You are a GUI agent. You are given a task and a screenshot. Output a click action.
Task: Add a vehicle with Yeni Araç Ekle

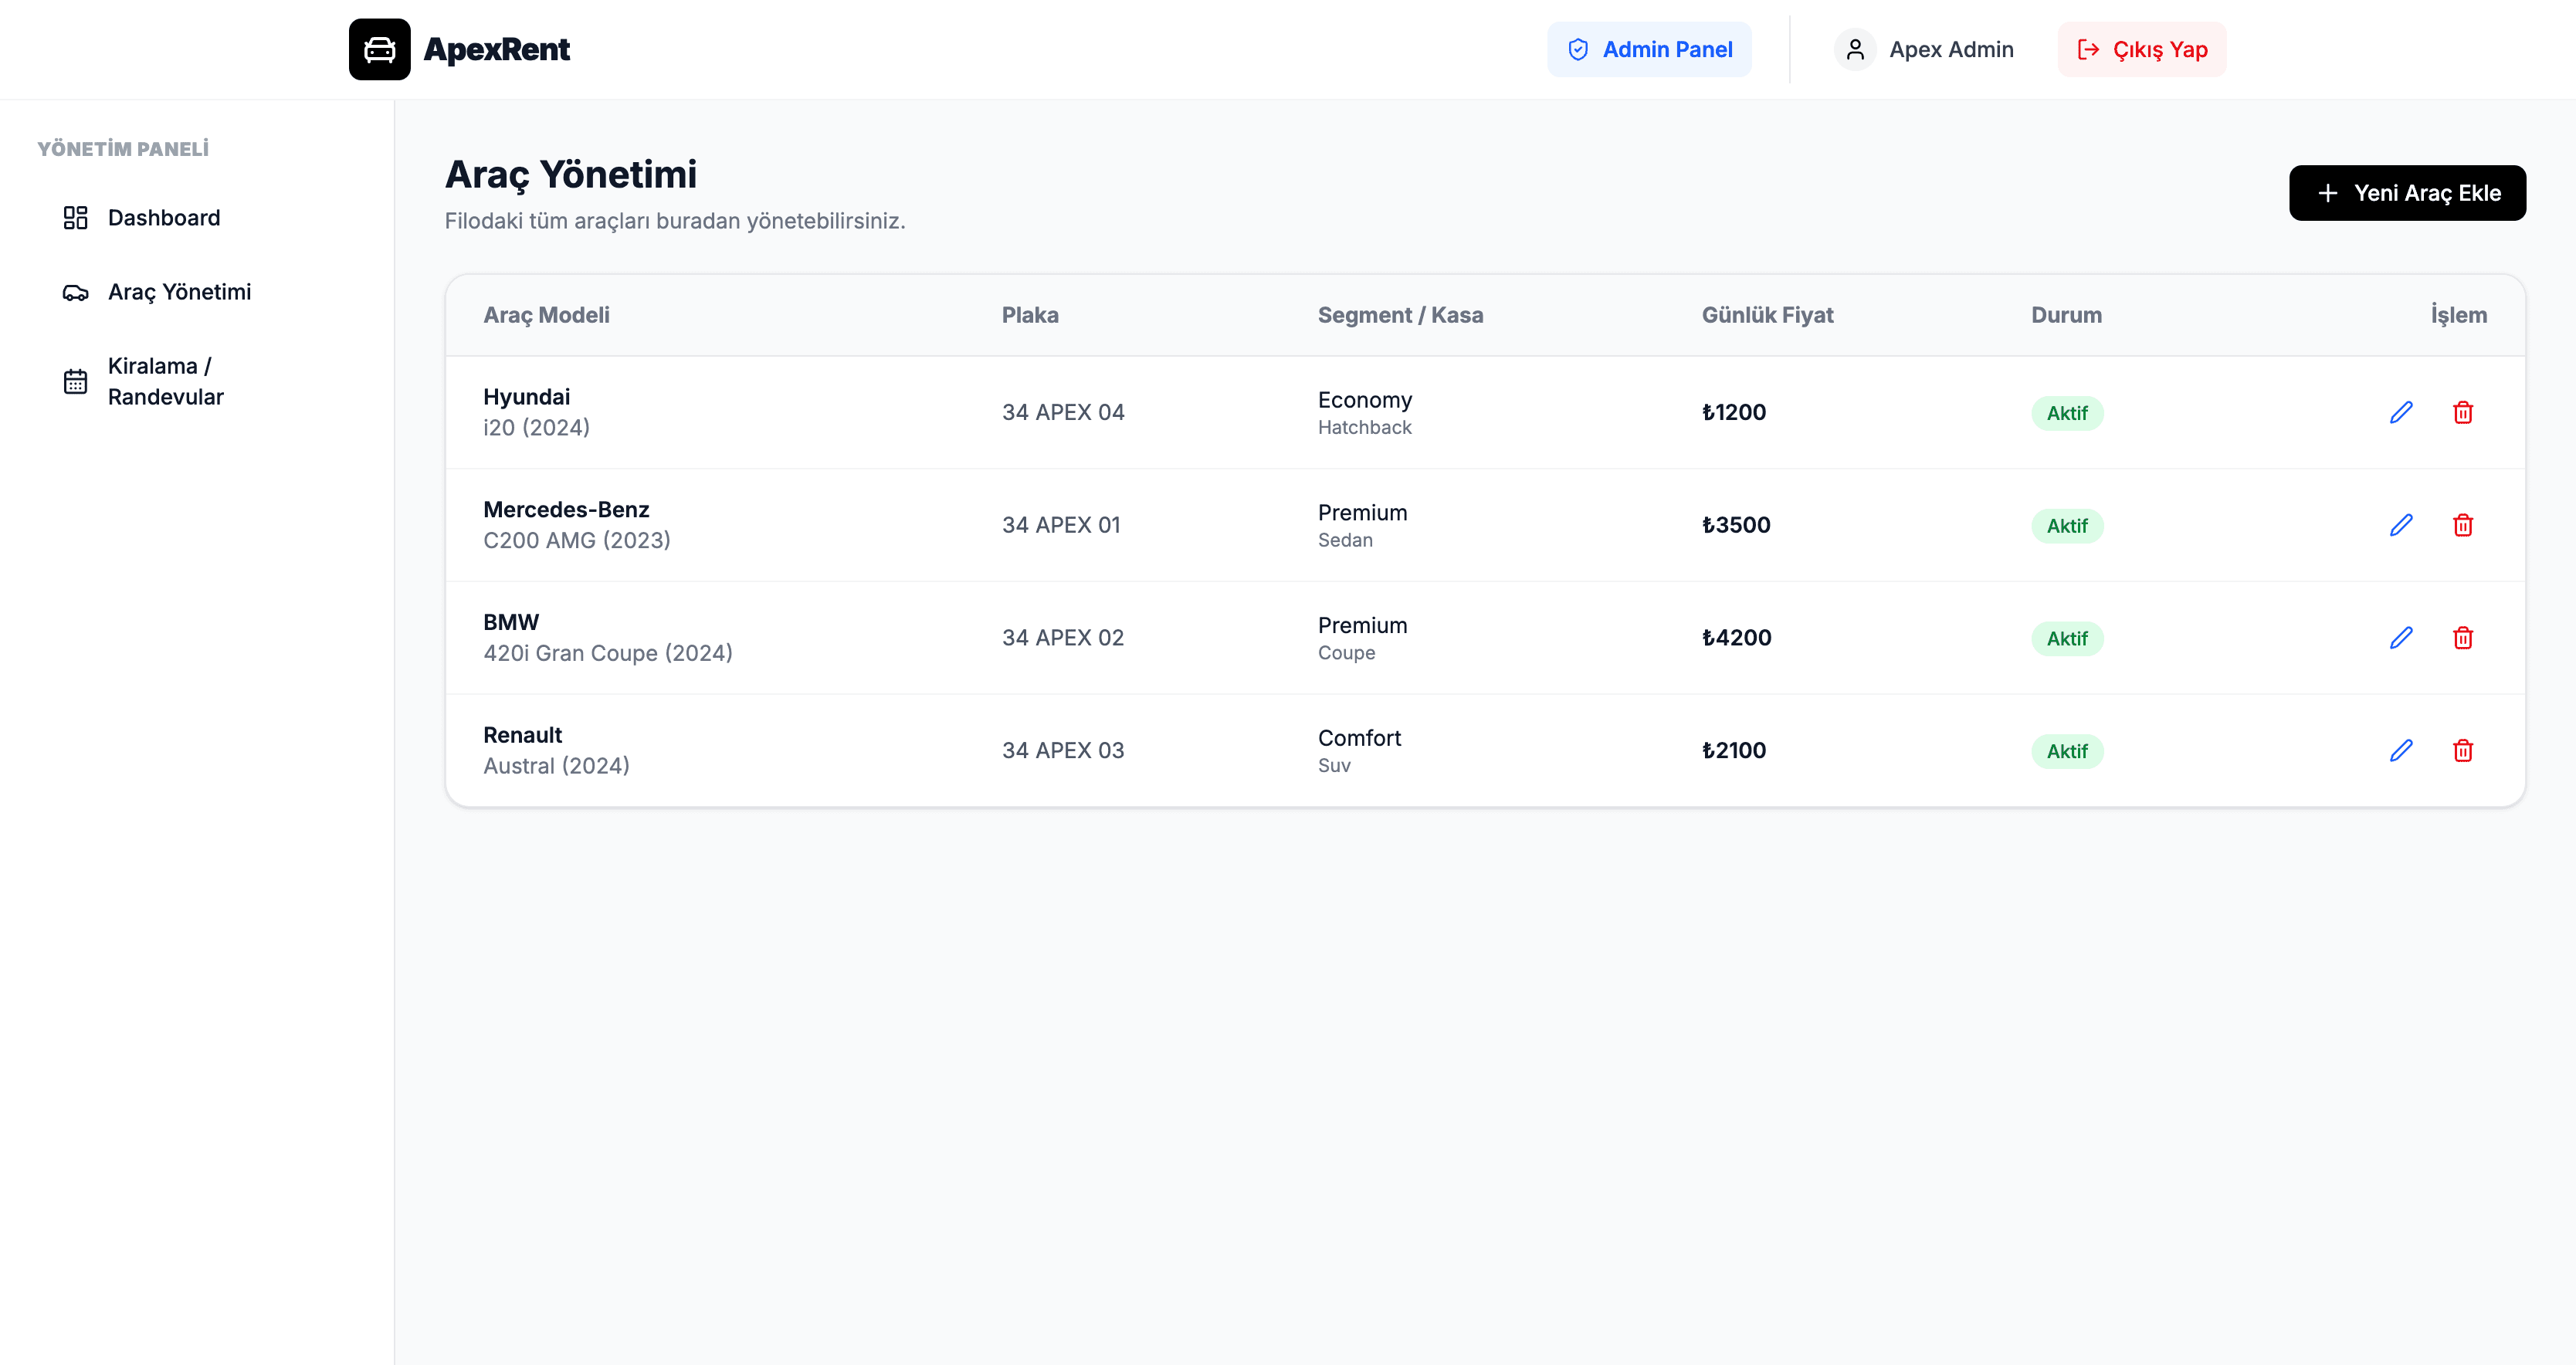tap(2407, 193)
